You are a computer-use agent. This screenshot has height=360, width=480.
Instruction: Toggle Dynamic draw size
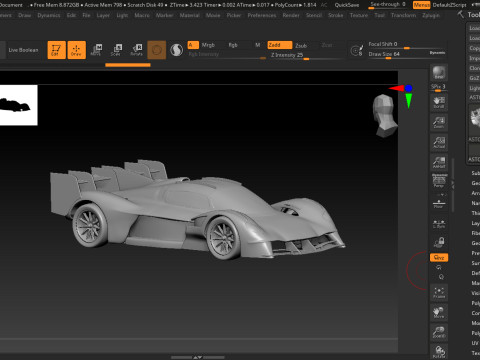click(437, 53)
